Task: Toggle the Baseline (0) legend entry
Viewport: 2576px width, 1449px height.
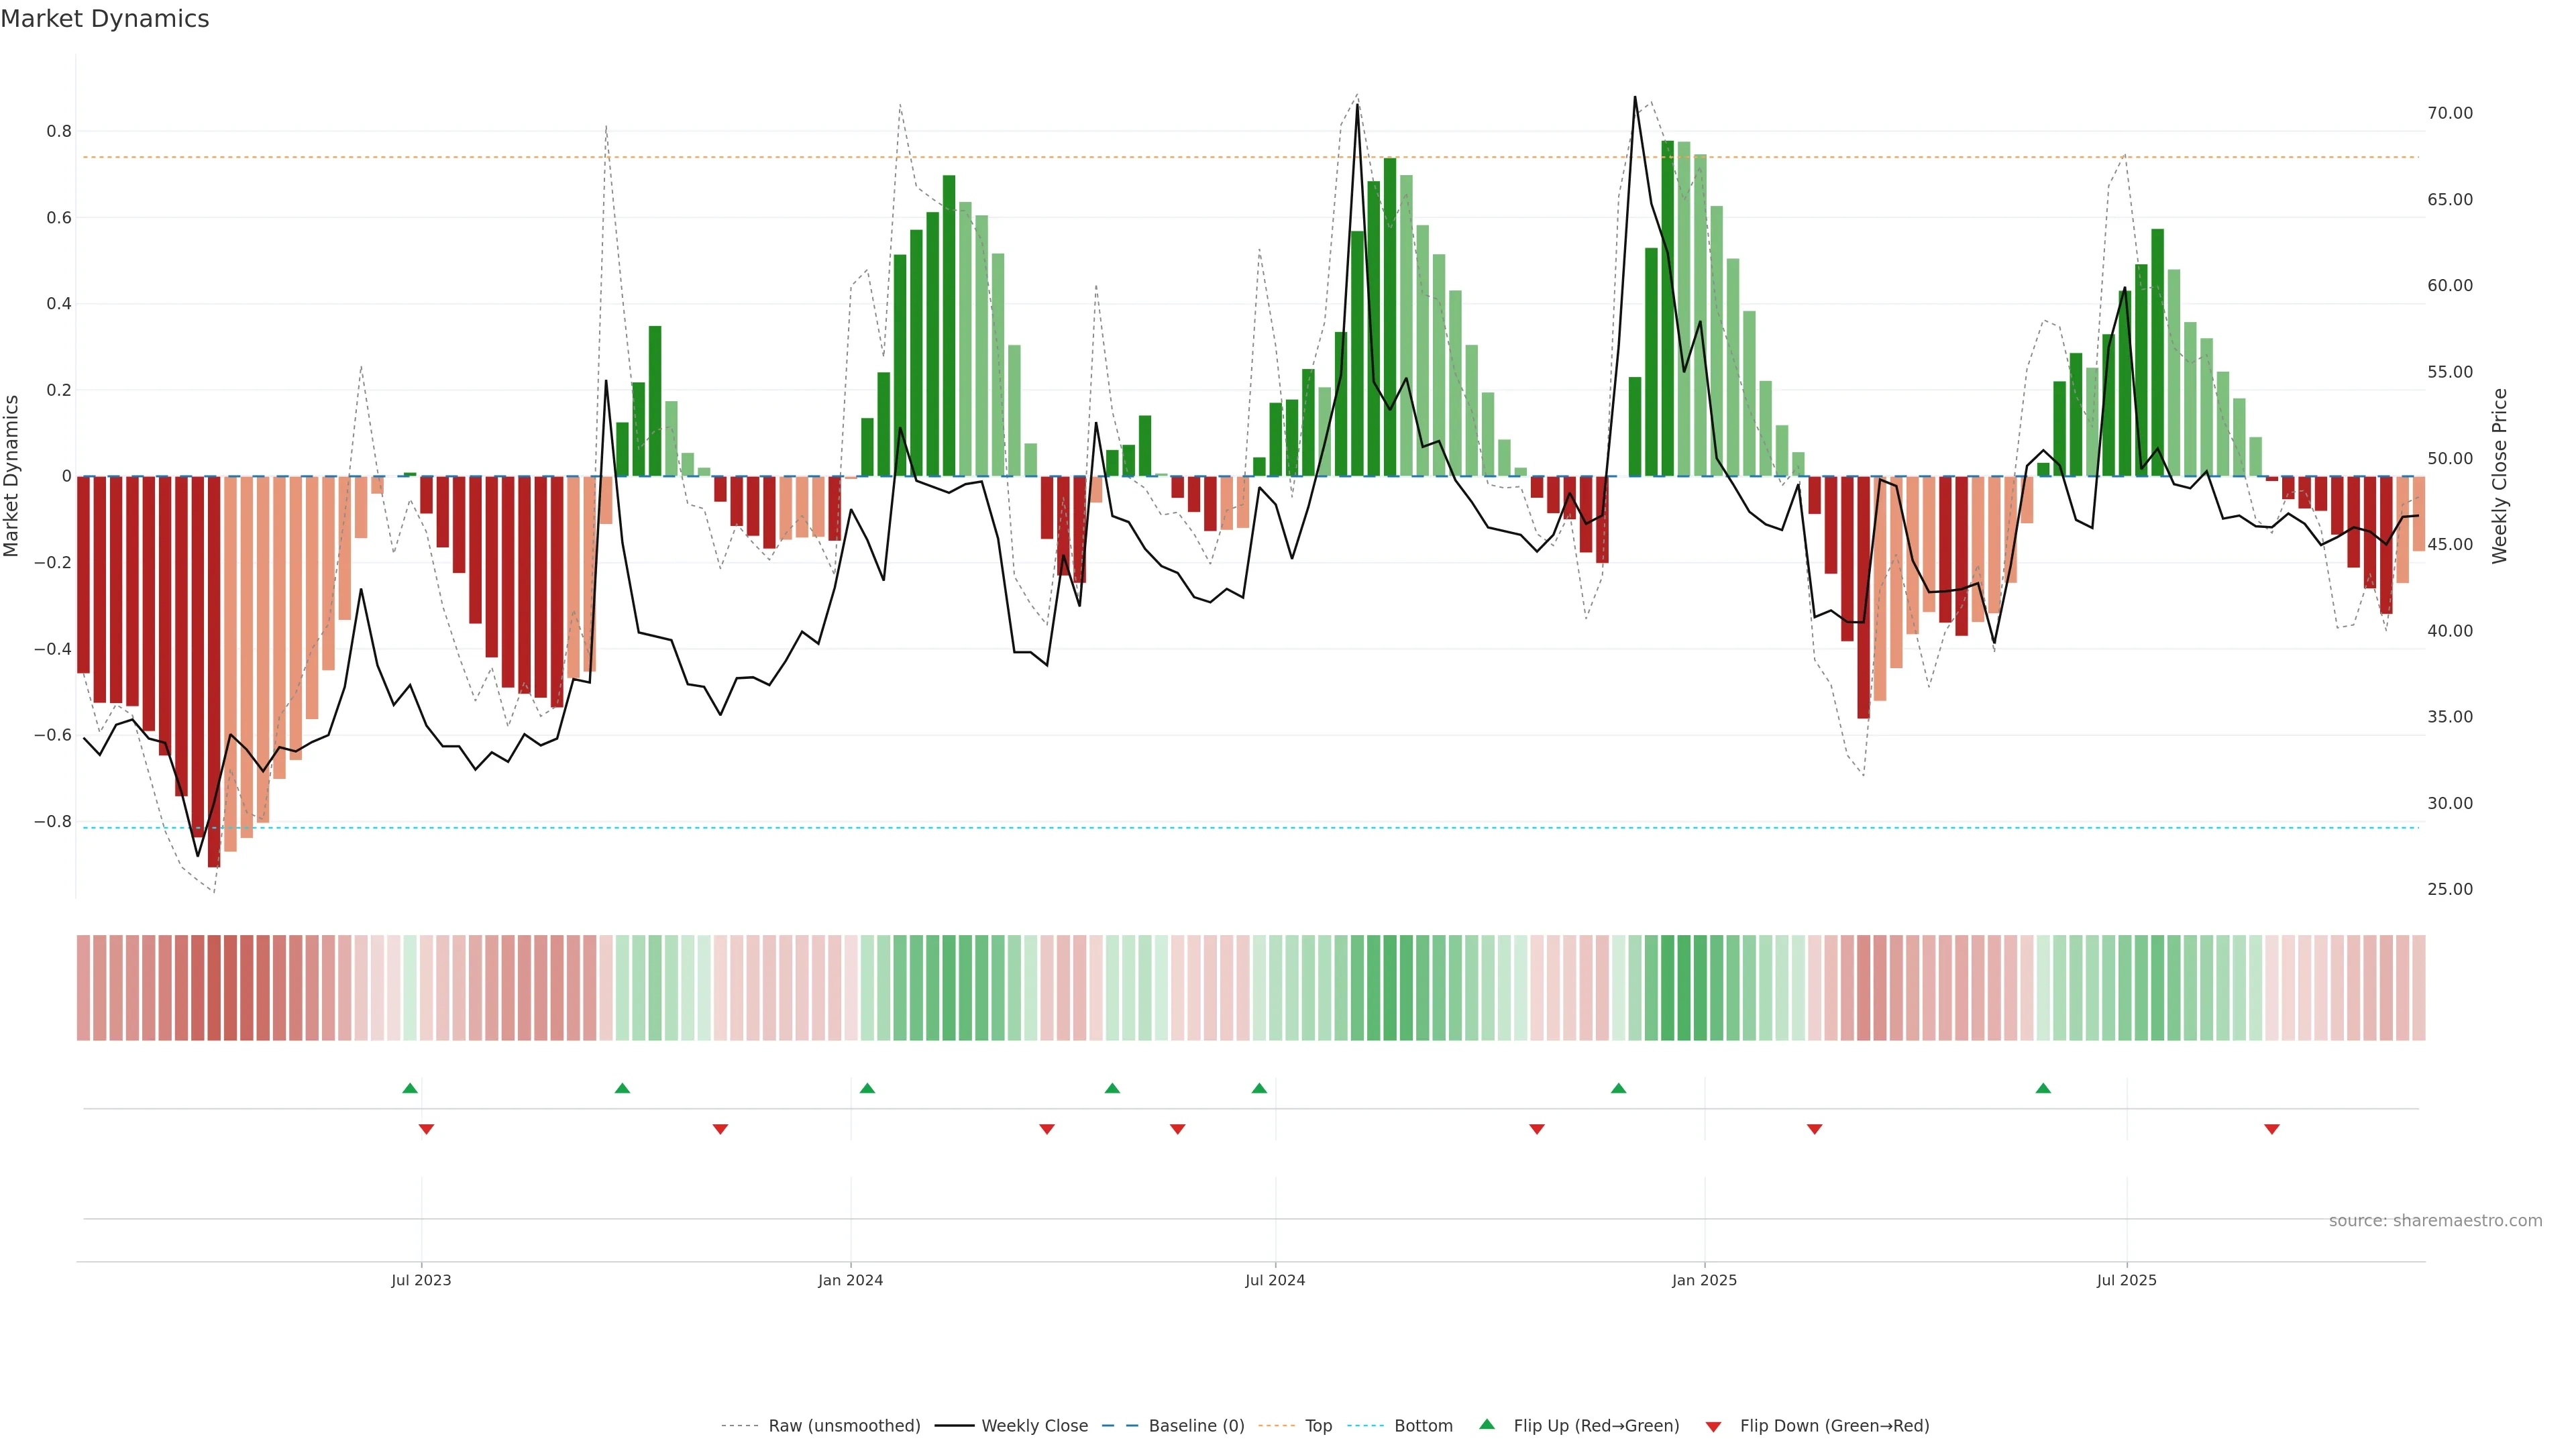Action: [1196, 1426]
